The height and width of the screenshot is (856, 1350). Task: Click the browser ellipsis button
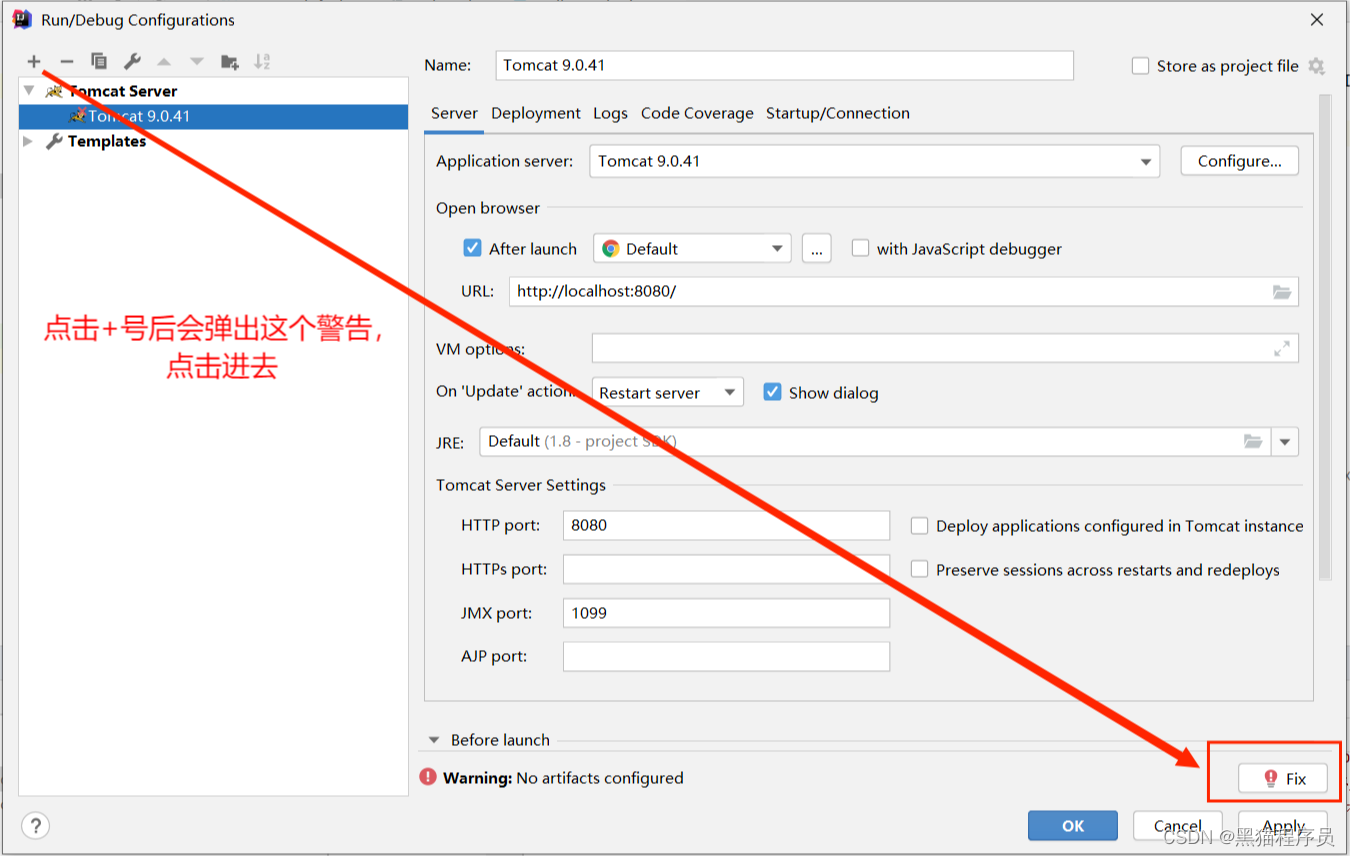tap(817, 249)
